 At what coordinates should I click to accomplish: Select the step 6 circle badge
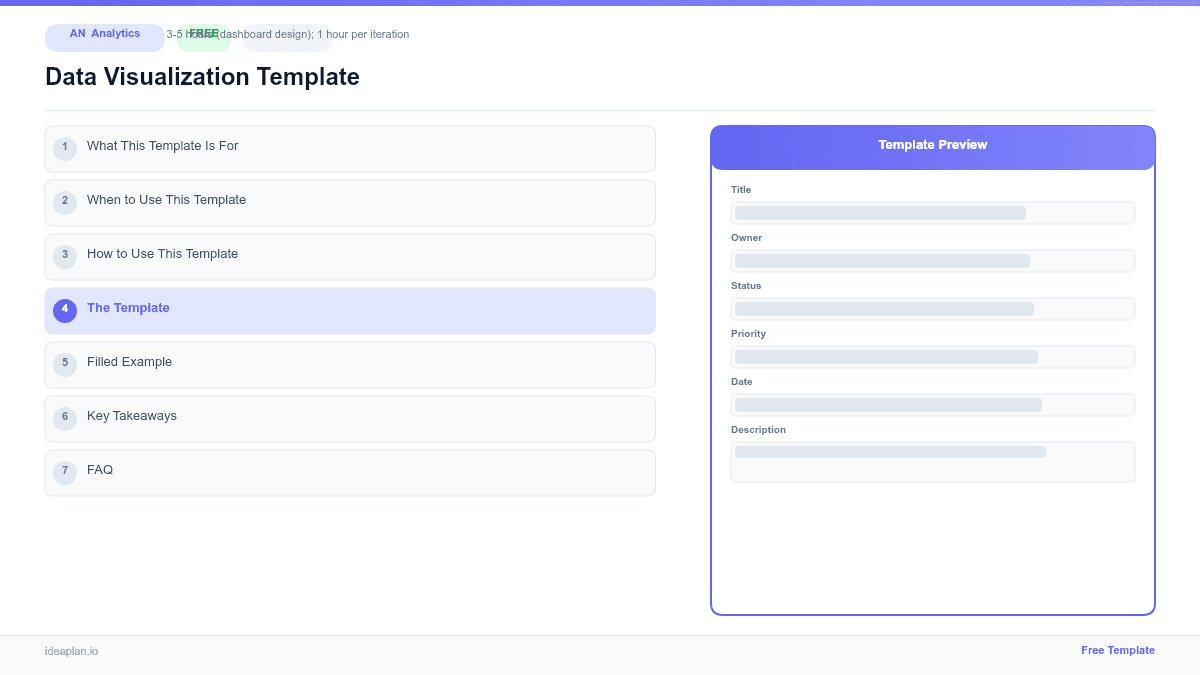65,418
